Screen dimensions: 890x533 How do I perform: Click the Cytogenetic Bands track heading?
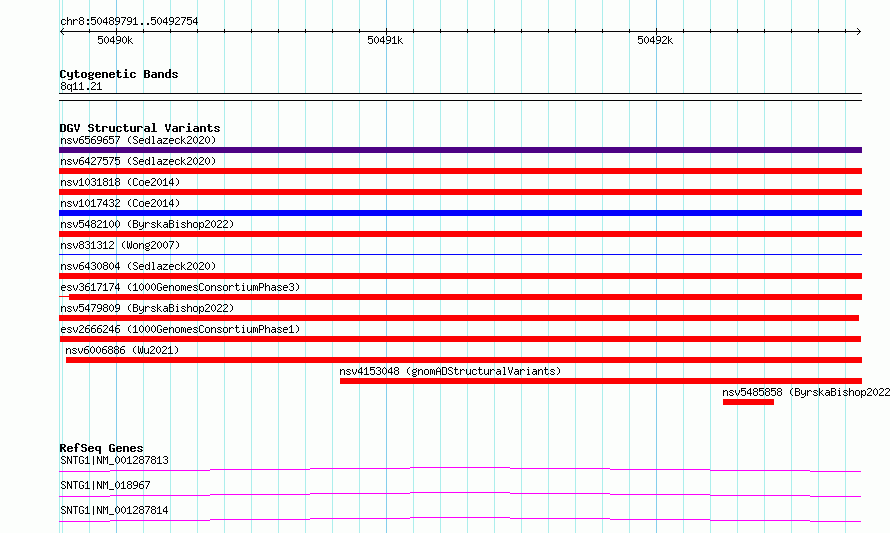pyautogui.click(x=119, y=74)
